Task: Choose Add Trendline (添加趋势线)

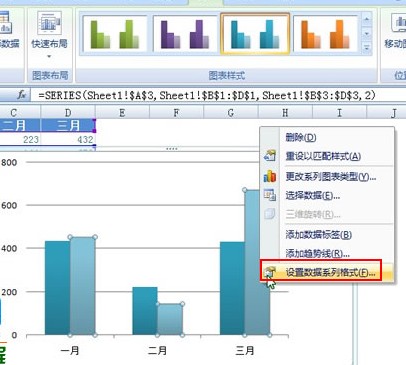Action: 318,254
